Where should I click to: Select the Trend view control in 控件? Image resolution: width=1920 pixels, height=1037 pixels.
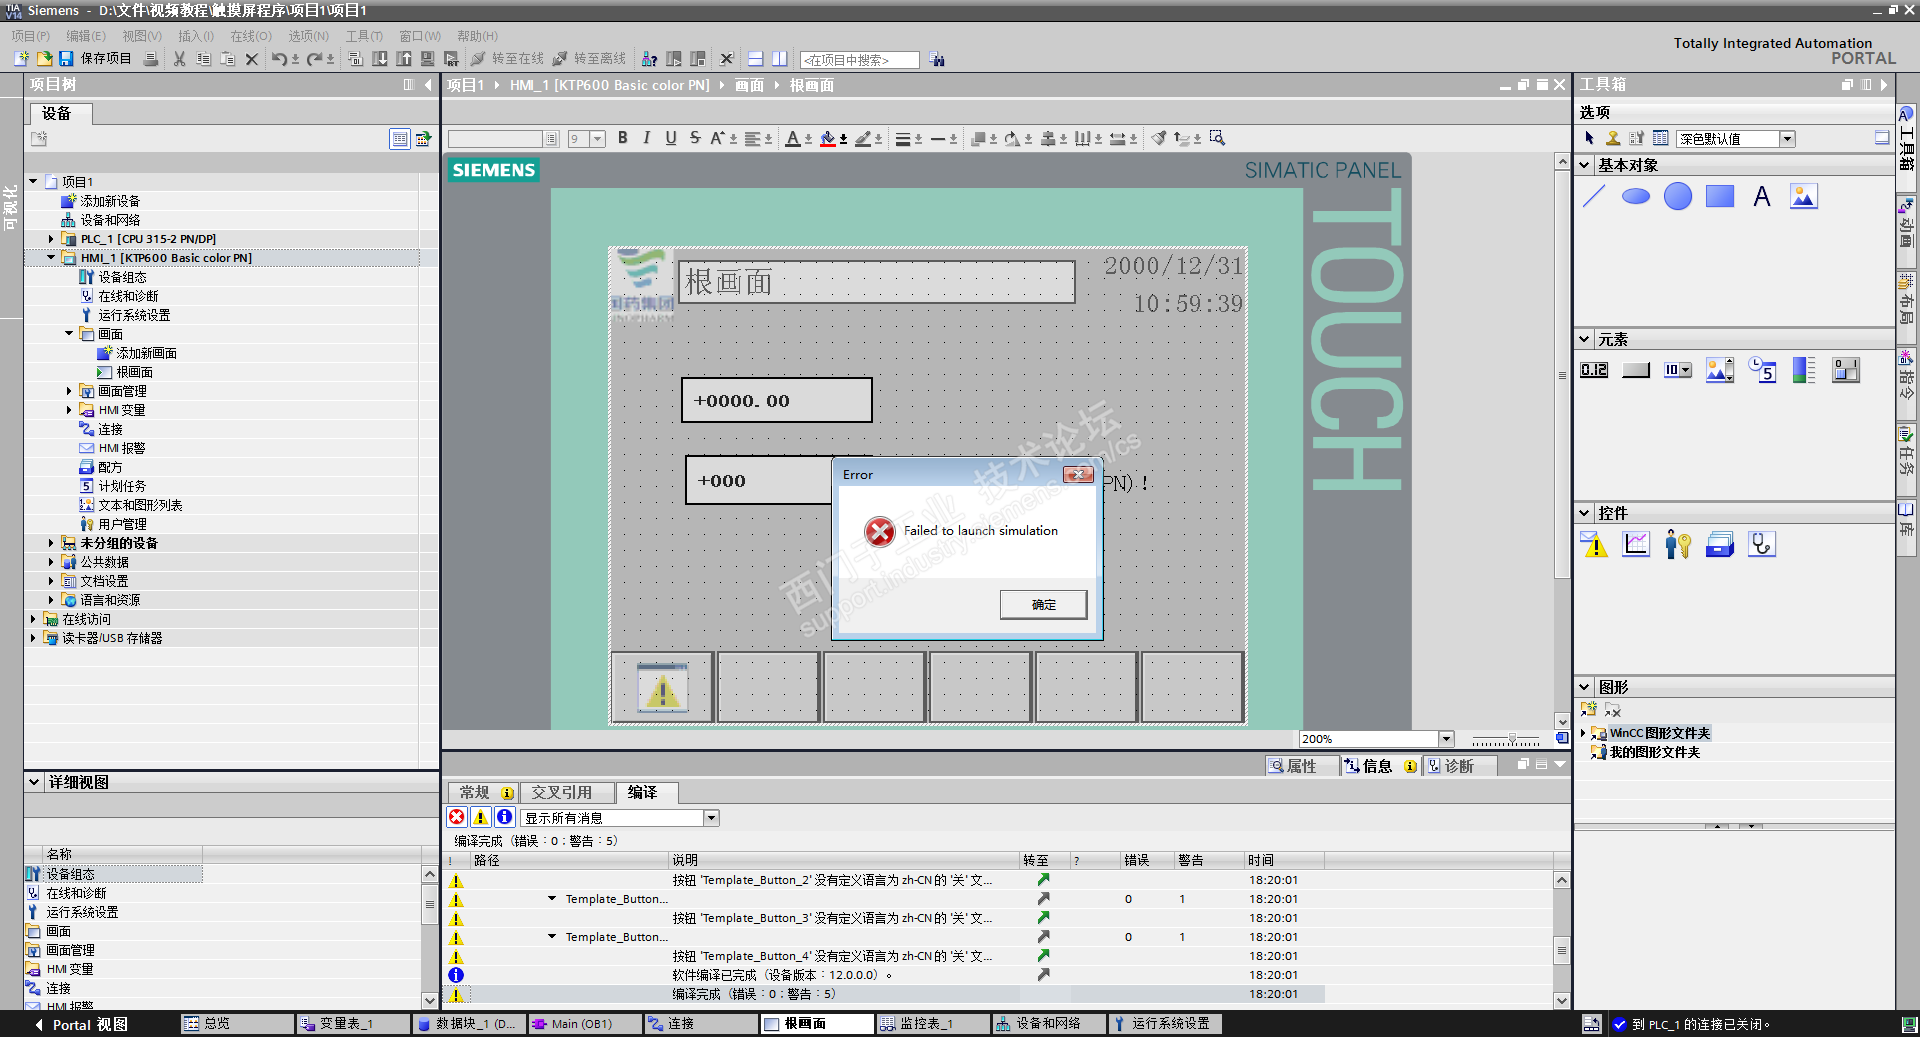point(1636,545)
